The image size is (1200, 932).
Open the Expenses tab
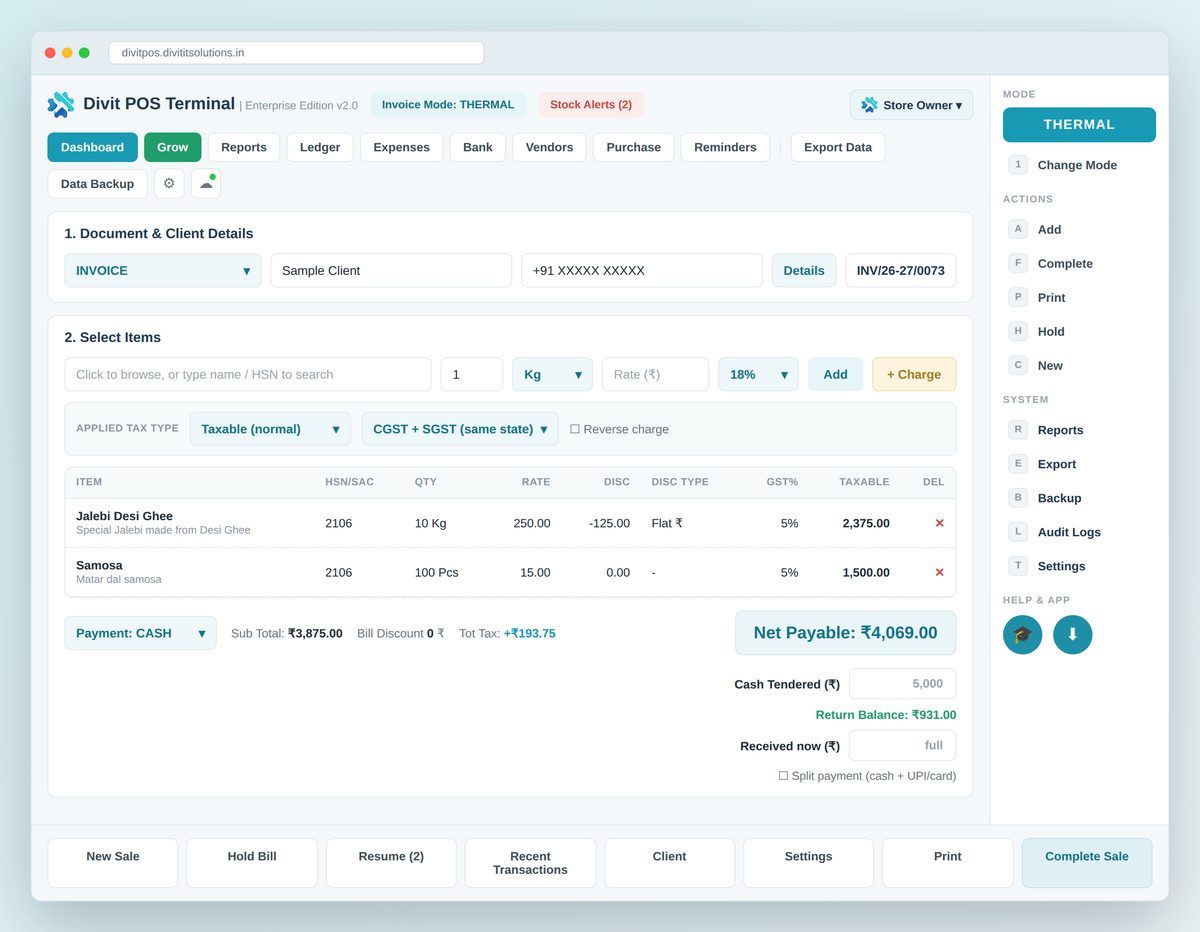click(x=401, y=147)
